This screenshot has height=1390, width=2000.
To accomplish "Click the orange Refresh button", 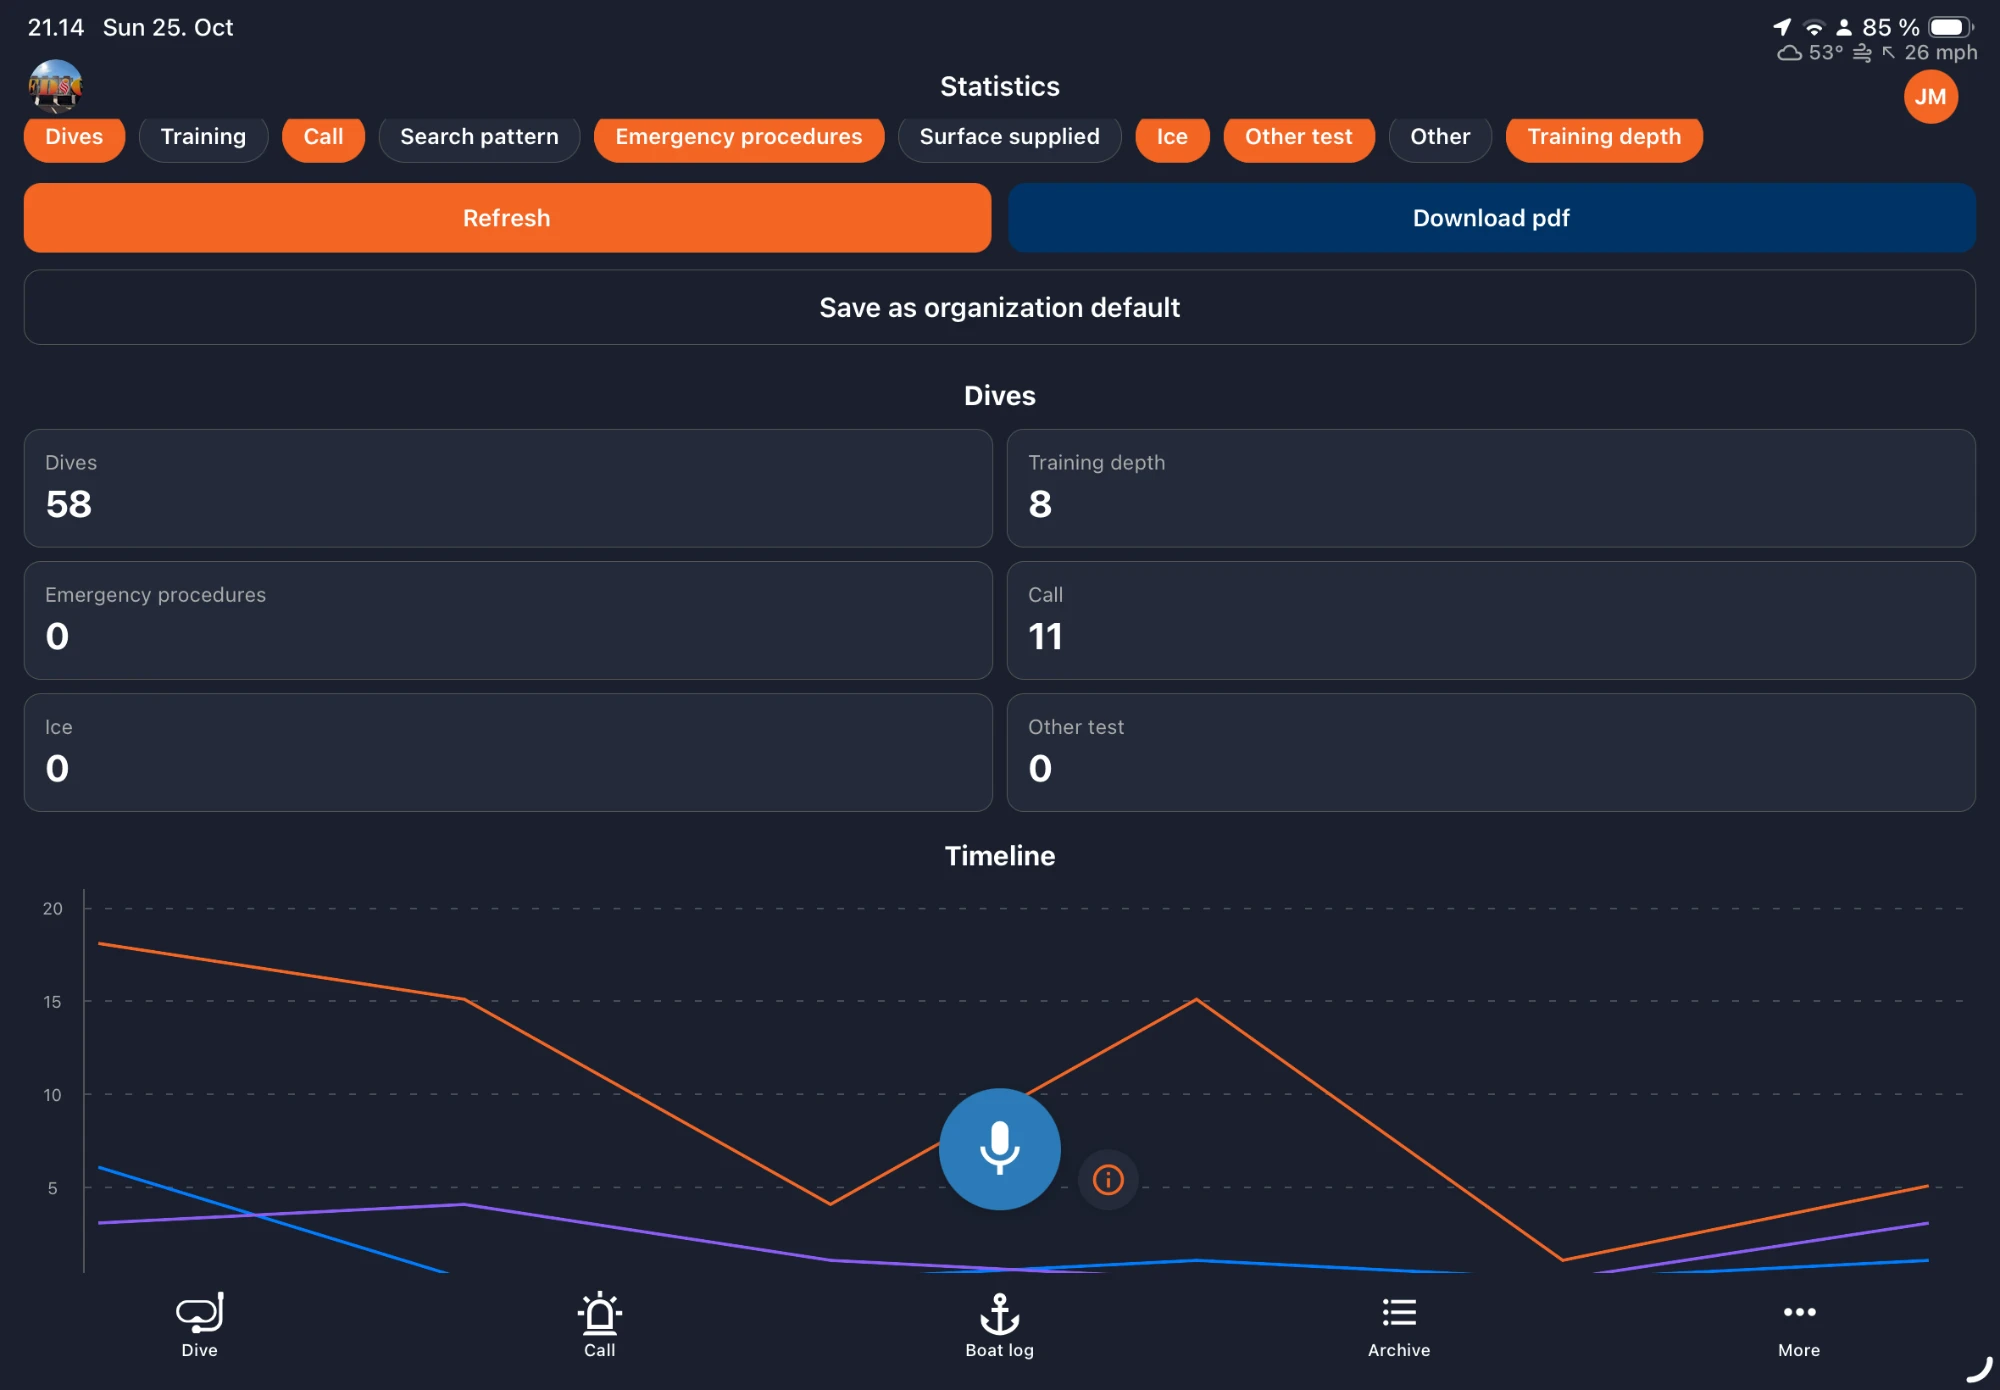I will click(507, 218).
